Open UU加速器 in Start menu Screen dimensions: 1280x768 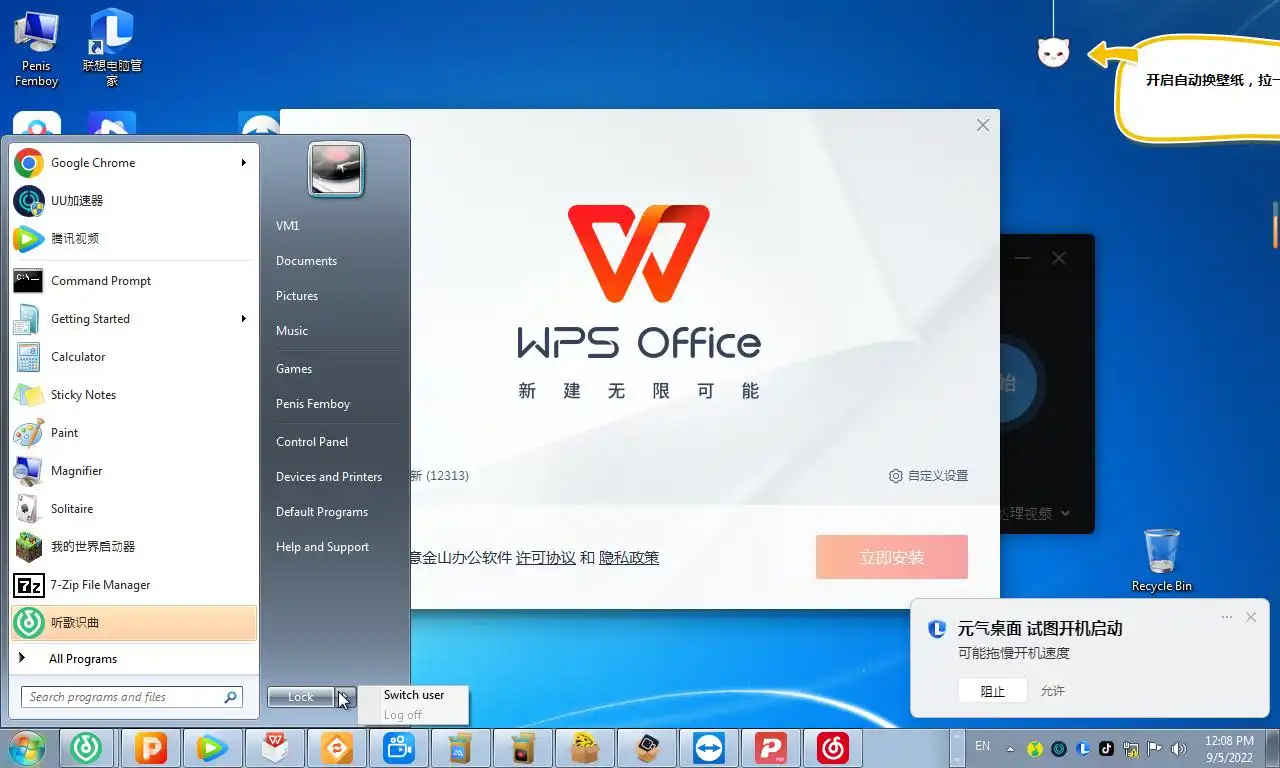coord(134,201)
